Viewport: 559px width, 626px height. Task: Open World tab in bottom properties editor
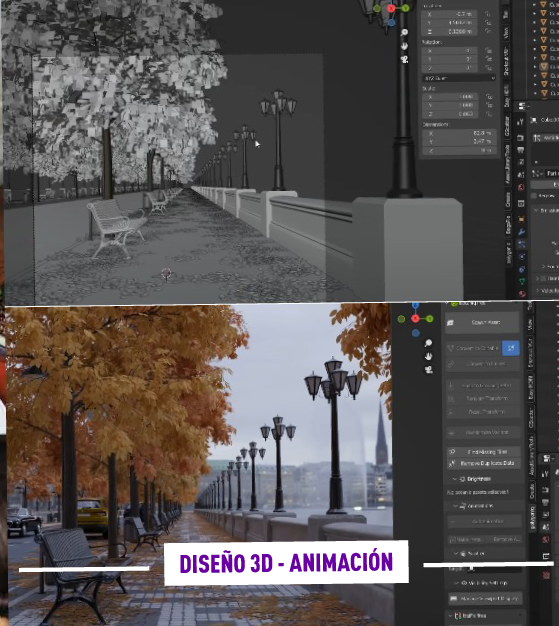pyautogui.click(x=546, y=540)
